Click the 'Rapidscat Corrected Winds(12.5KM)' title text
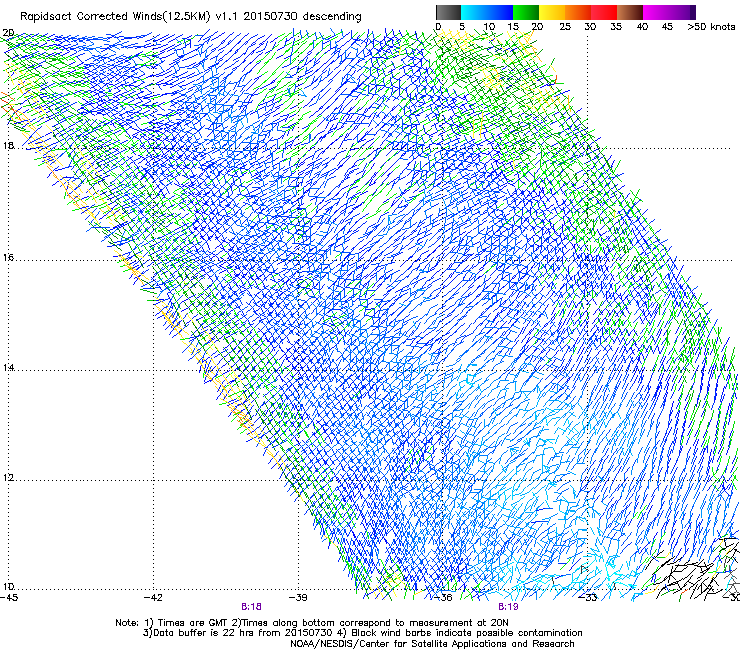The width and height of the screenshot is (740, 650). pyautogui.click(x=115, y=17)
